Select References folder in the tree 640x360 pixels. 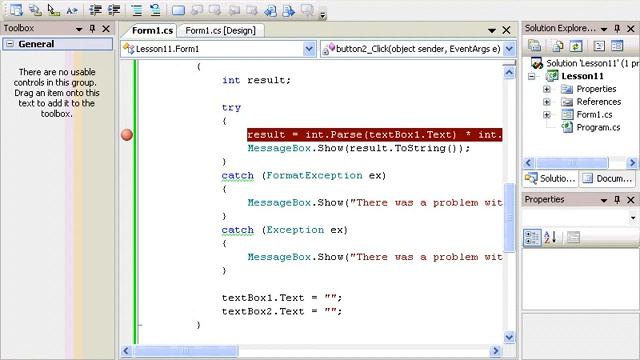pos(598,102)
